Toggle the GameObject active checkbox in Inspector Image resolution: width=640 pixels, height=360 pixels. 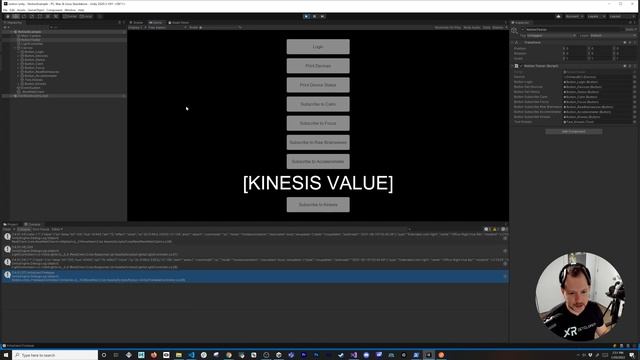[523, 29]
